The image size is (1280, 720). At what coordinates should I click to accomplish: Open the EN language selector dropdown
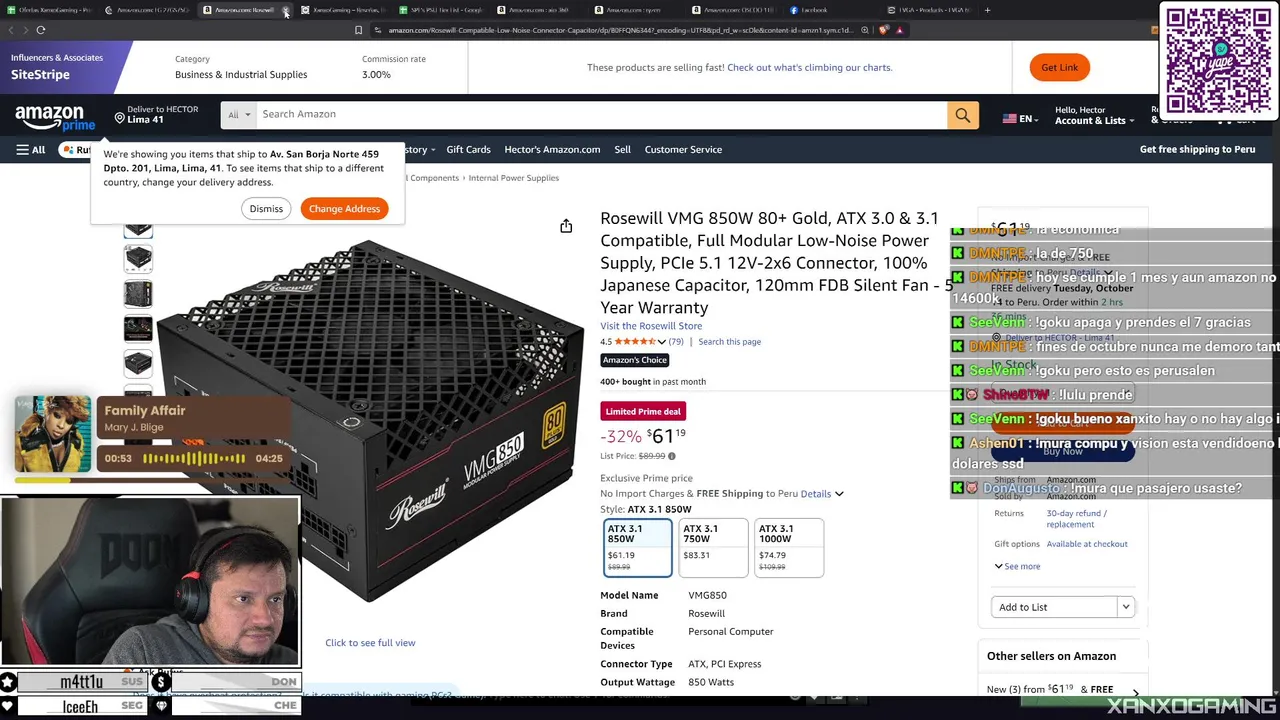(1020, 119)
